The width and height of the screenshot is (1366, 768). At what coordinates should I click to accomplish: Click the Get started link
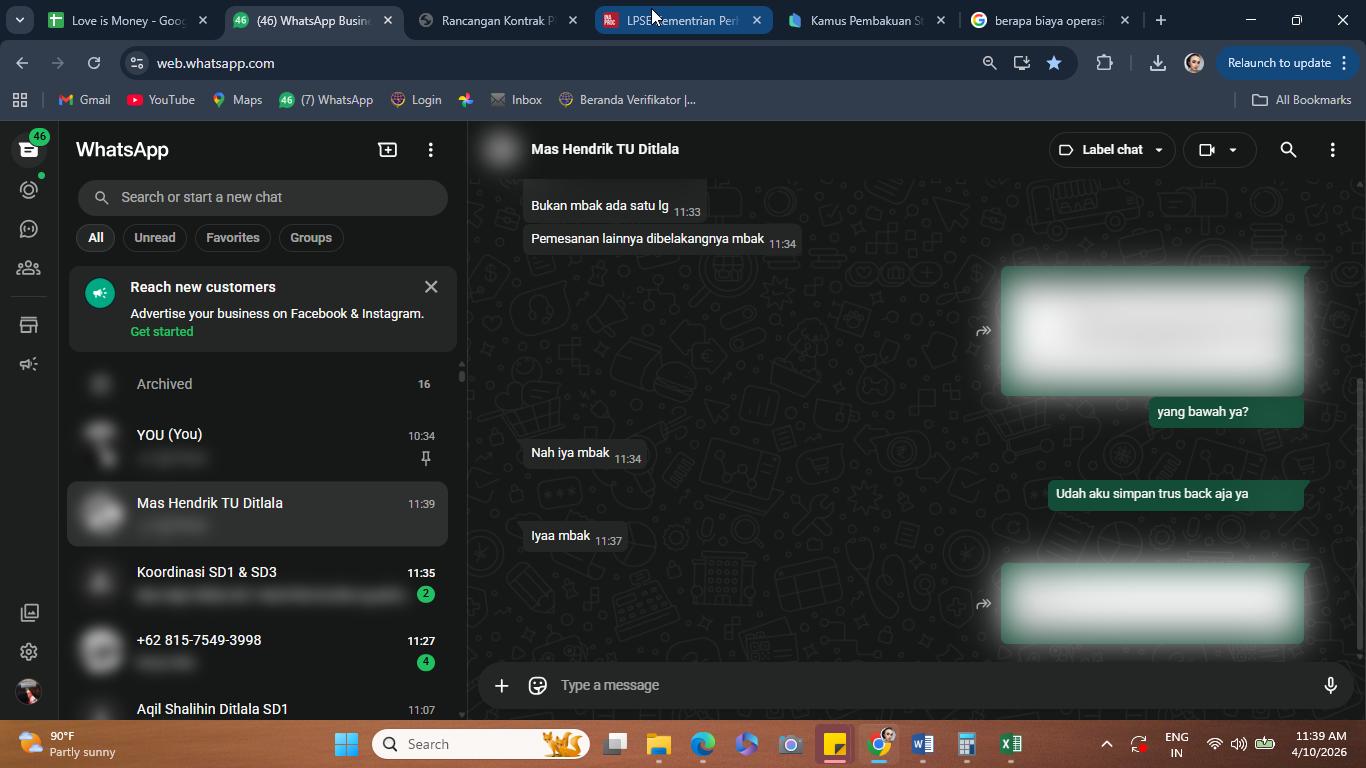coord(162,332)
